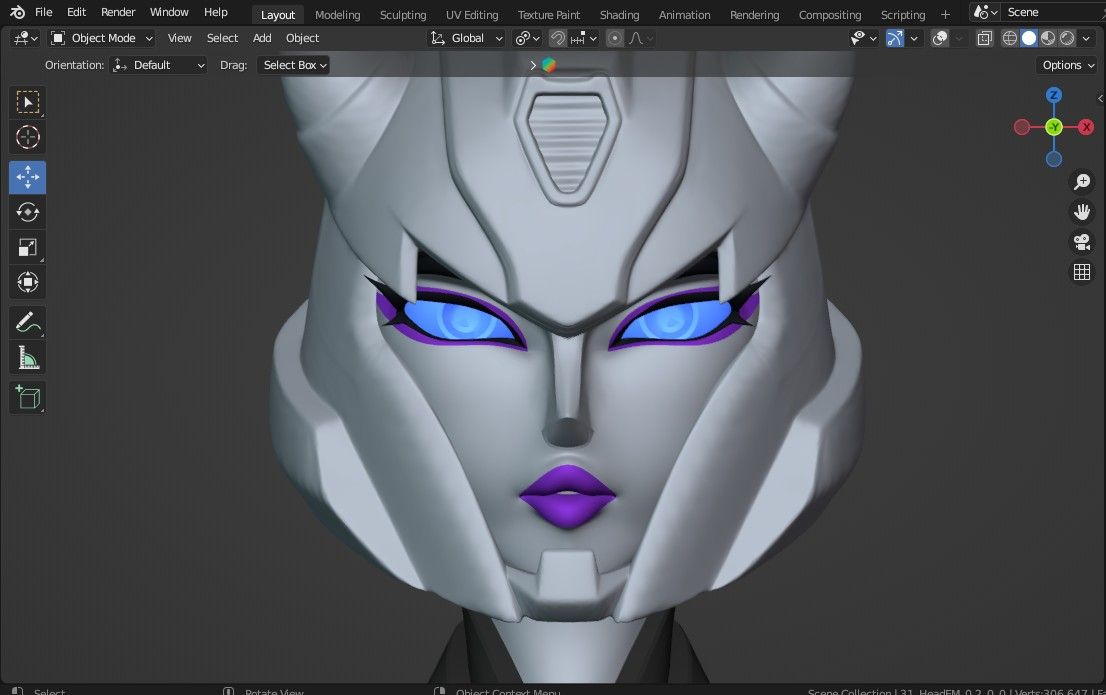Switch perspective/orthographic with grid icon
This screenshot has height=695, width=1106.
tap(1081, 272)
